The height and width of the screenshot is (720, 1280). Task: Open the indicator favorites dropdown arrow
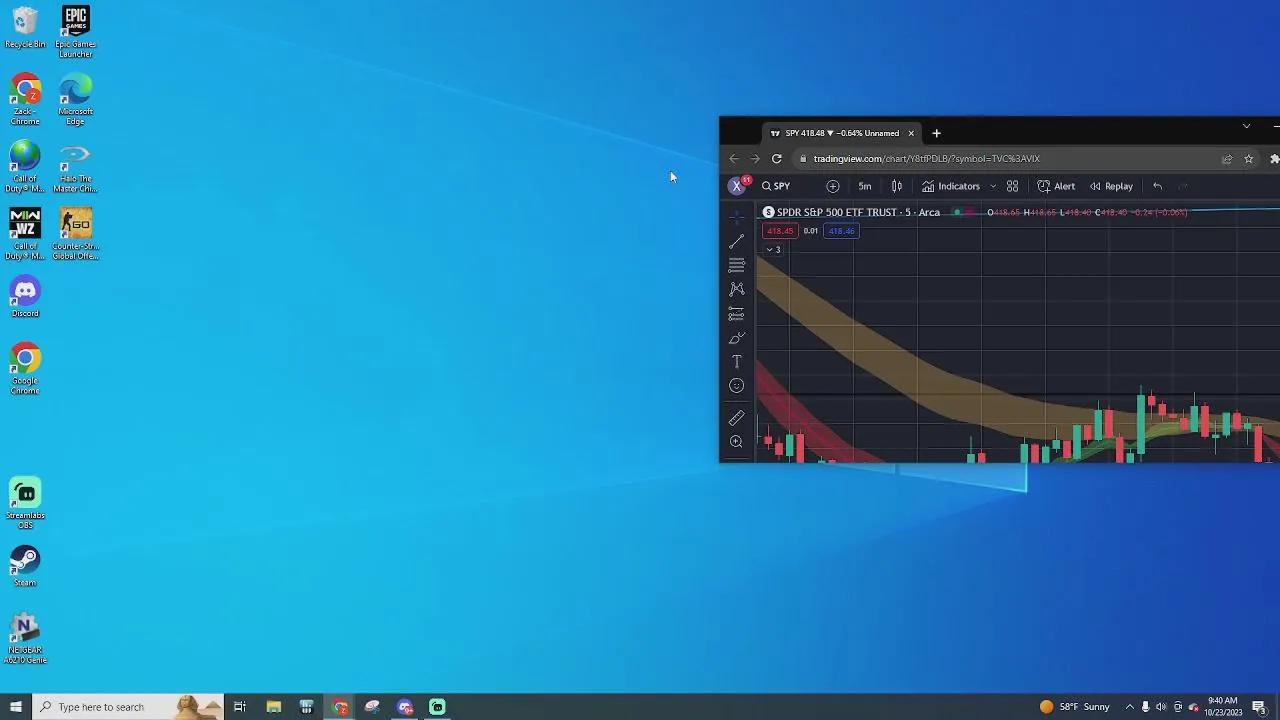point(993,186)
